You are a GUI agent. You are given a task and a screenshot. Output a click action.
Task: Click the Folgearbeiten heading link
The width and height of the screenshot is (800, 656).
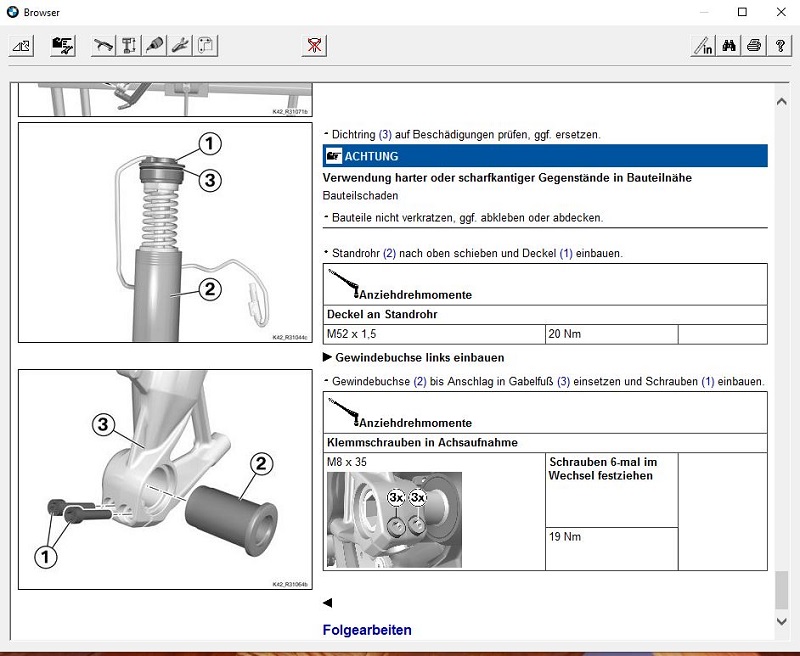366,630
